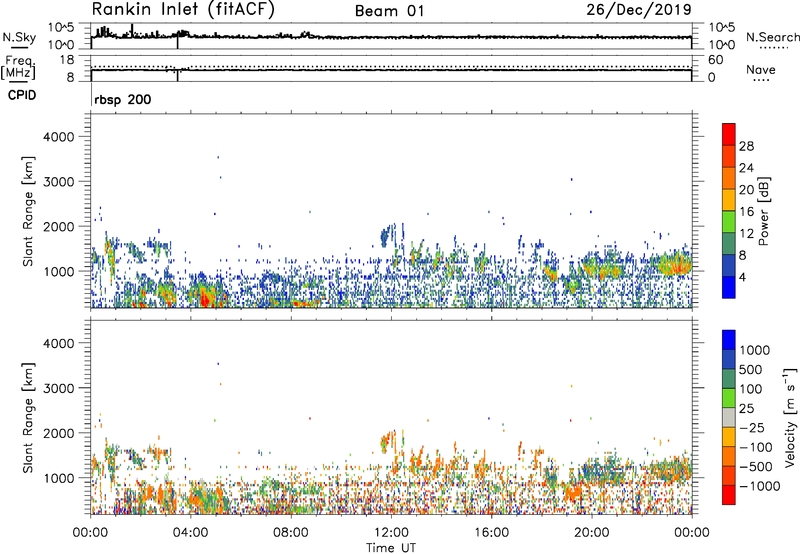Pick the bottom blue Power segment below 4

coord(729,287)
